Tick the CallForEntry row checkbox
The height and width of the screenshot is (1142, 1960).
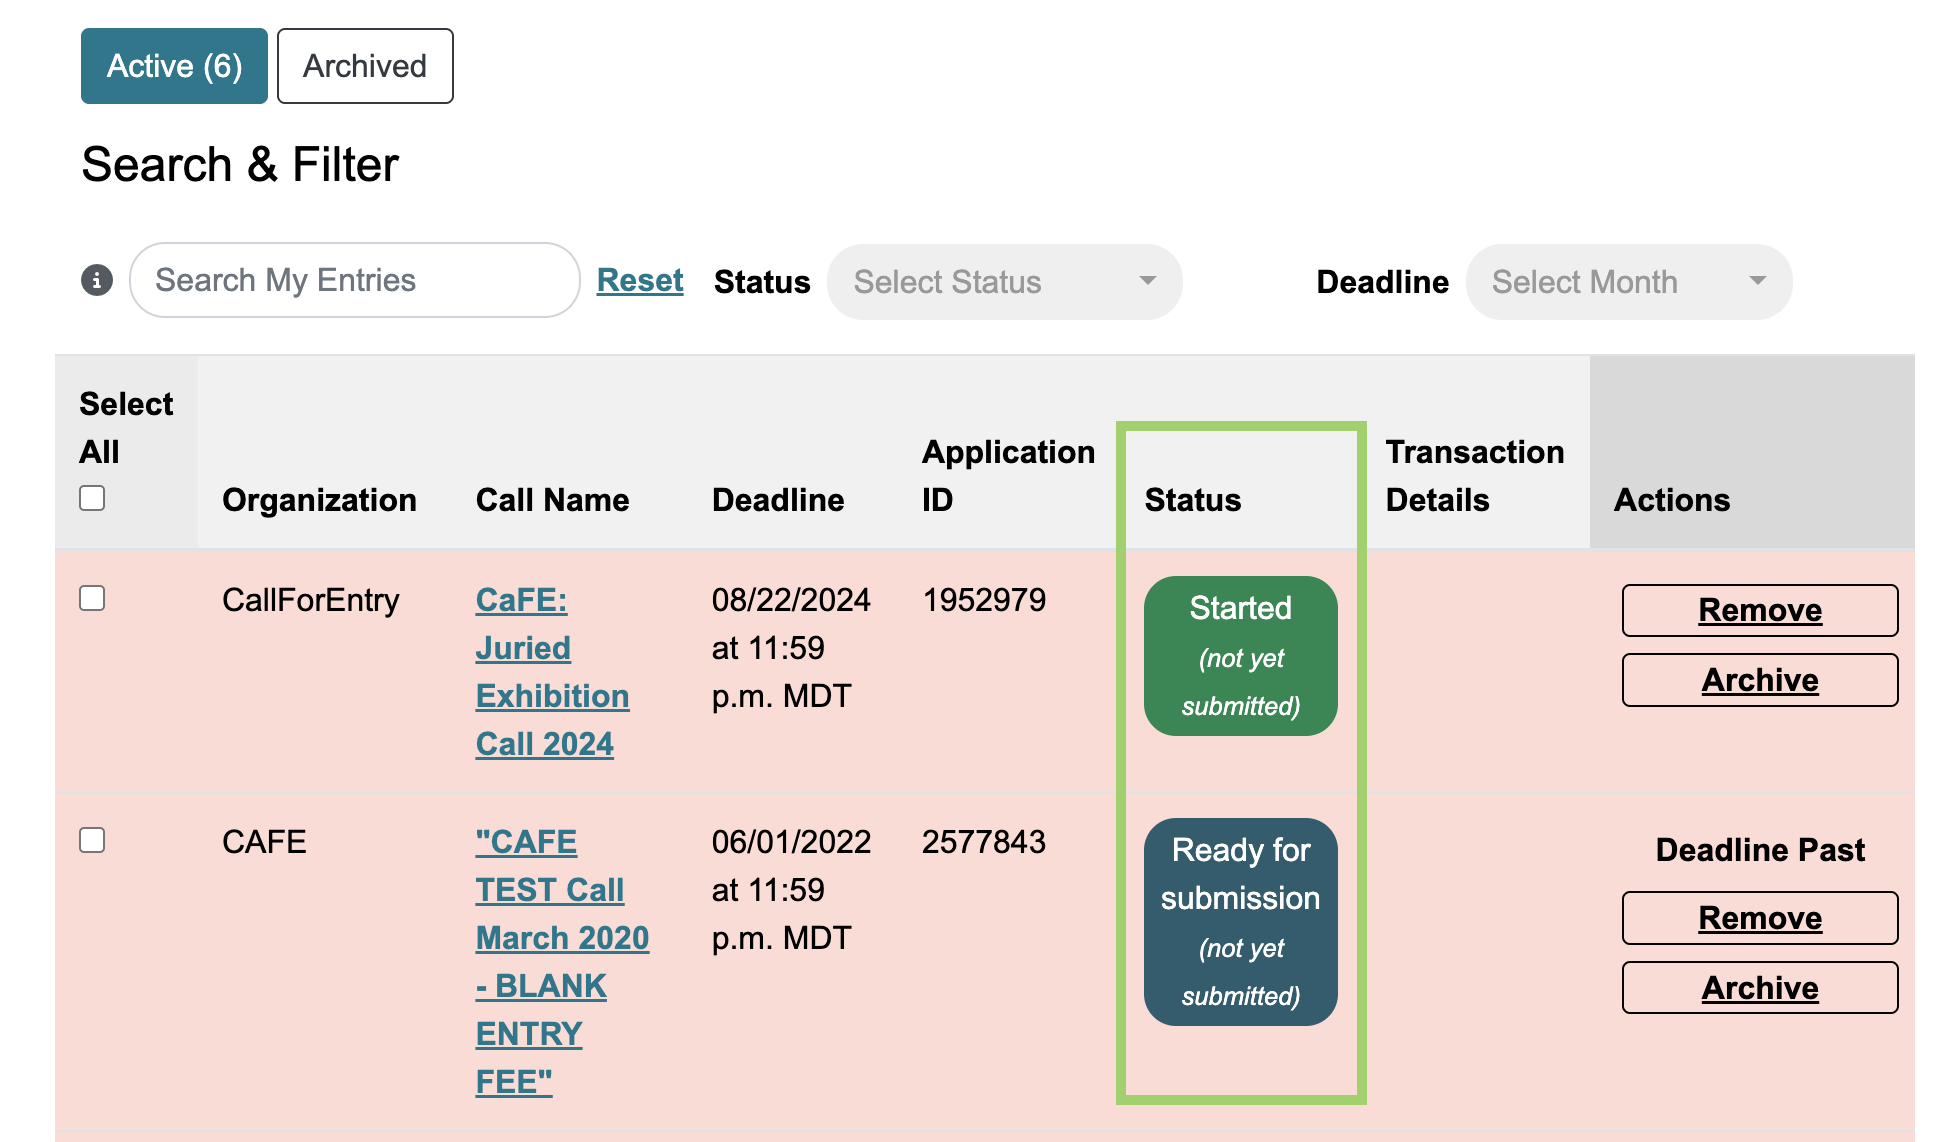point(92,598)
